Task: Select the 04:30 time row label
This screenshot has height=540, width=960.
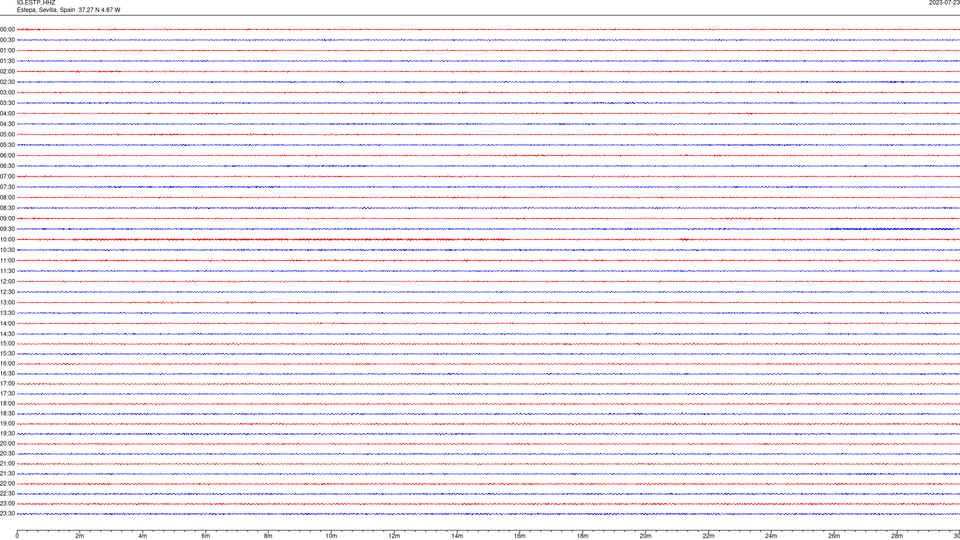Action: click(7, 124)
